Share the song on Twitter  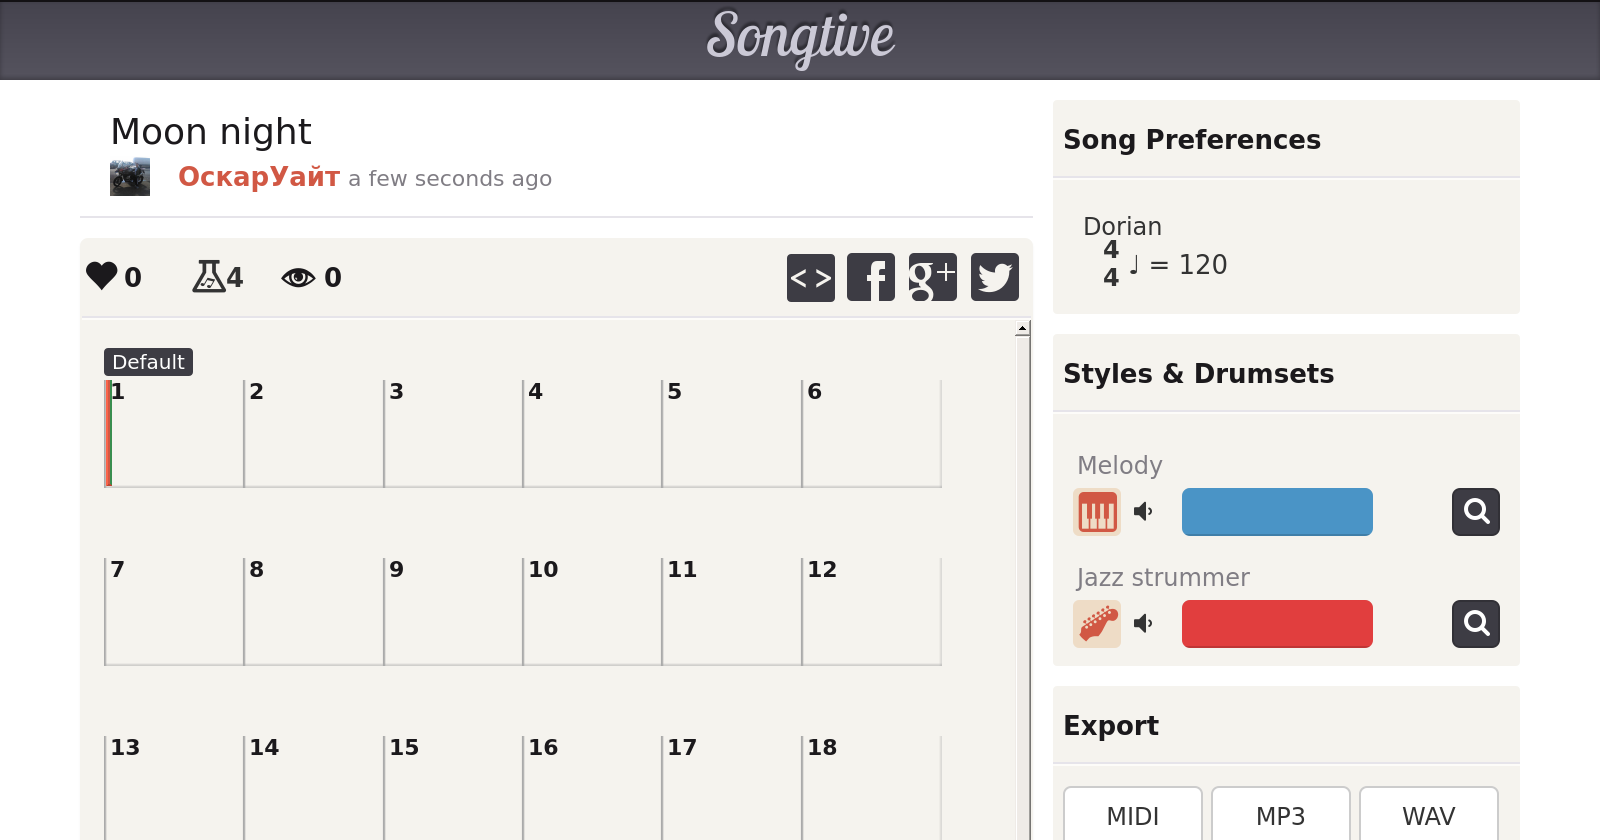(994, 277)
